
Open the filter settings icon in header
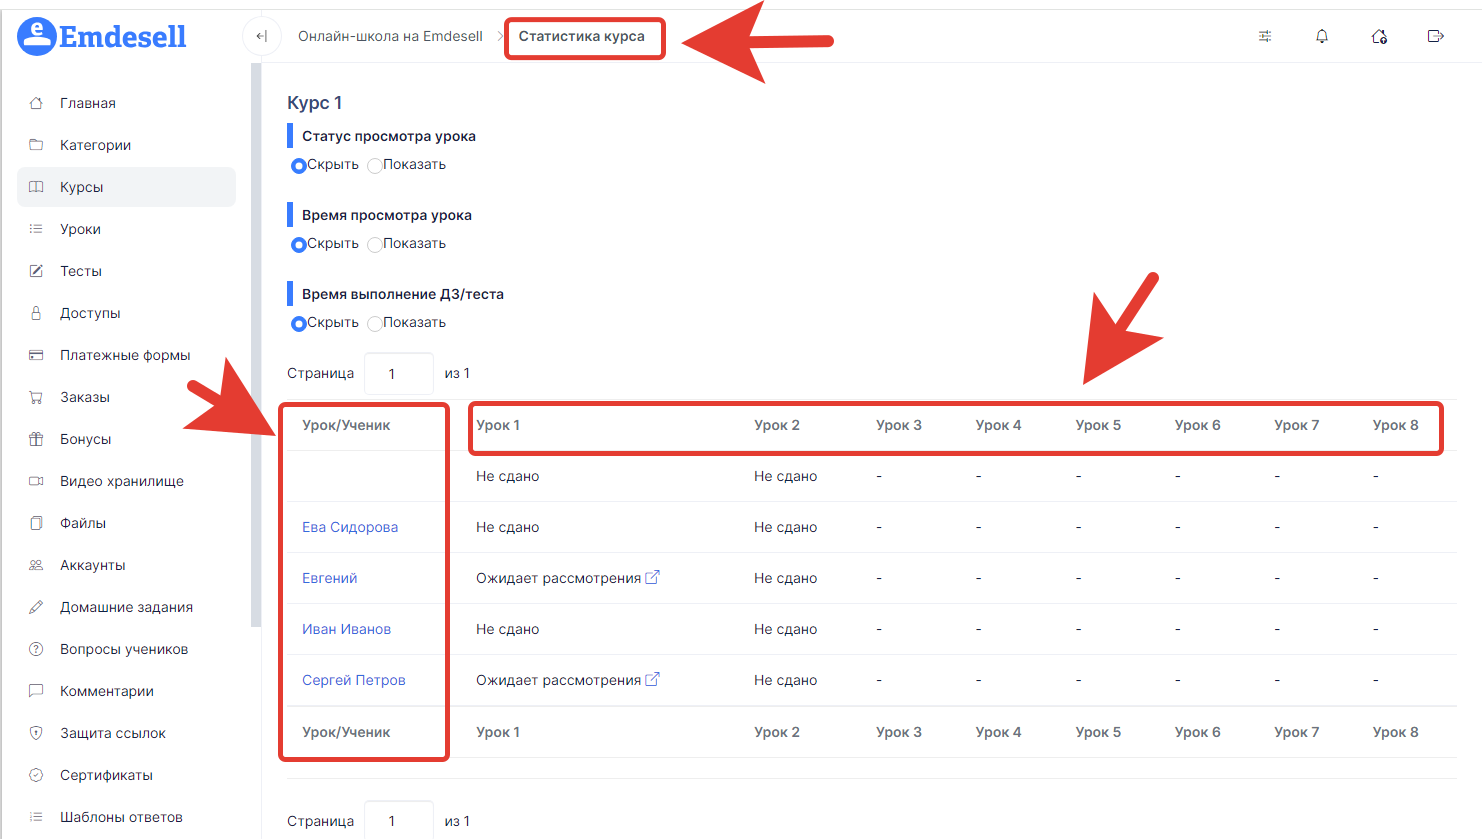(1265, 36)
